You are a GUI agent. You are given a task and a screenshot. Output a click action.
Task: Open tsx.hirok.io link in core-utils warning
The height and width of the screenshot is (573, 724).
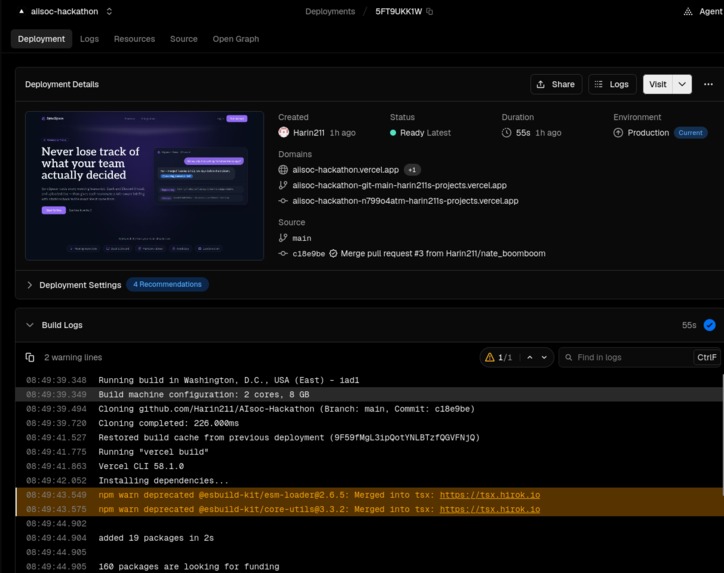(489, 509)
